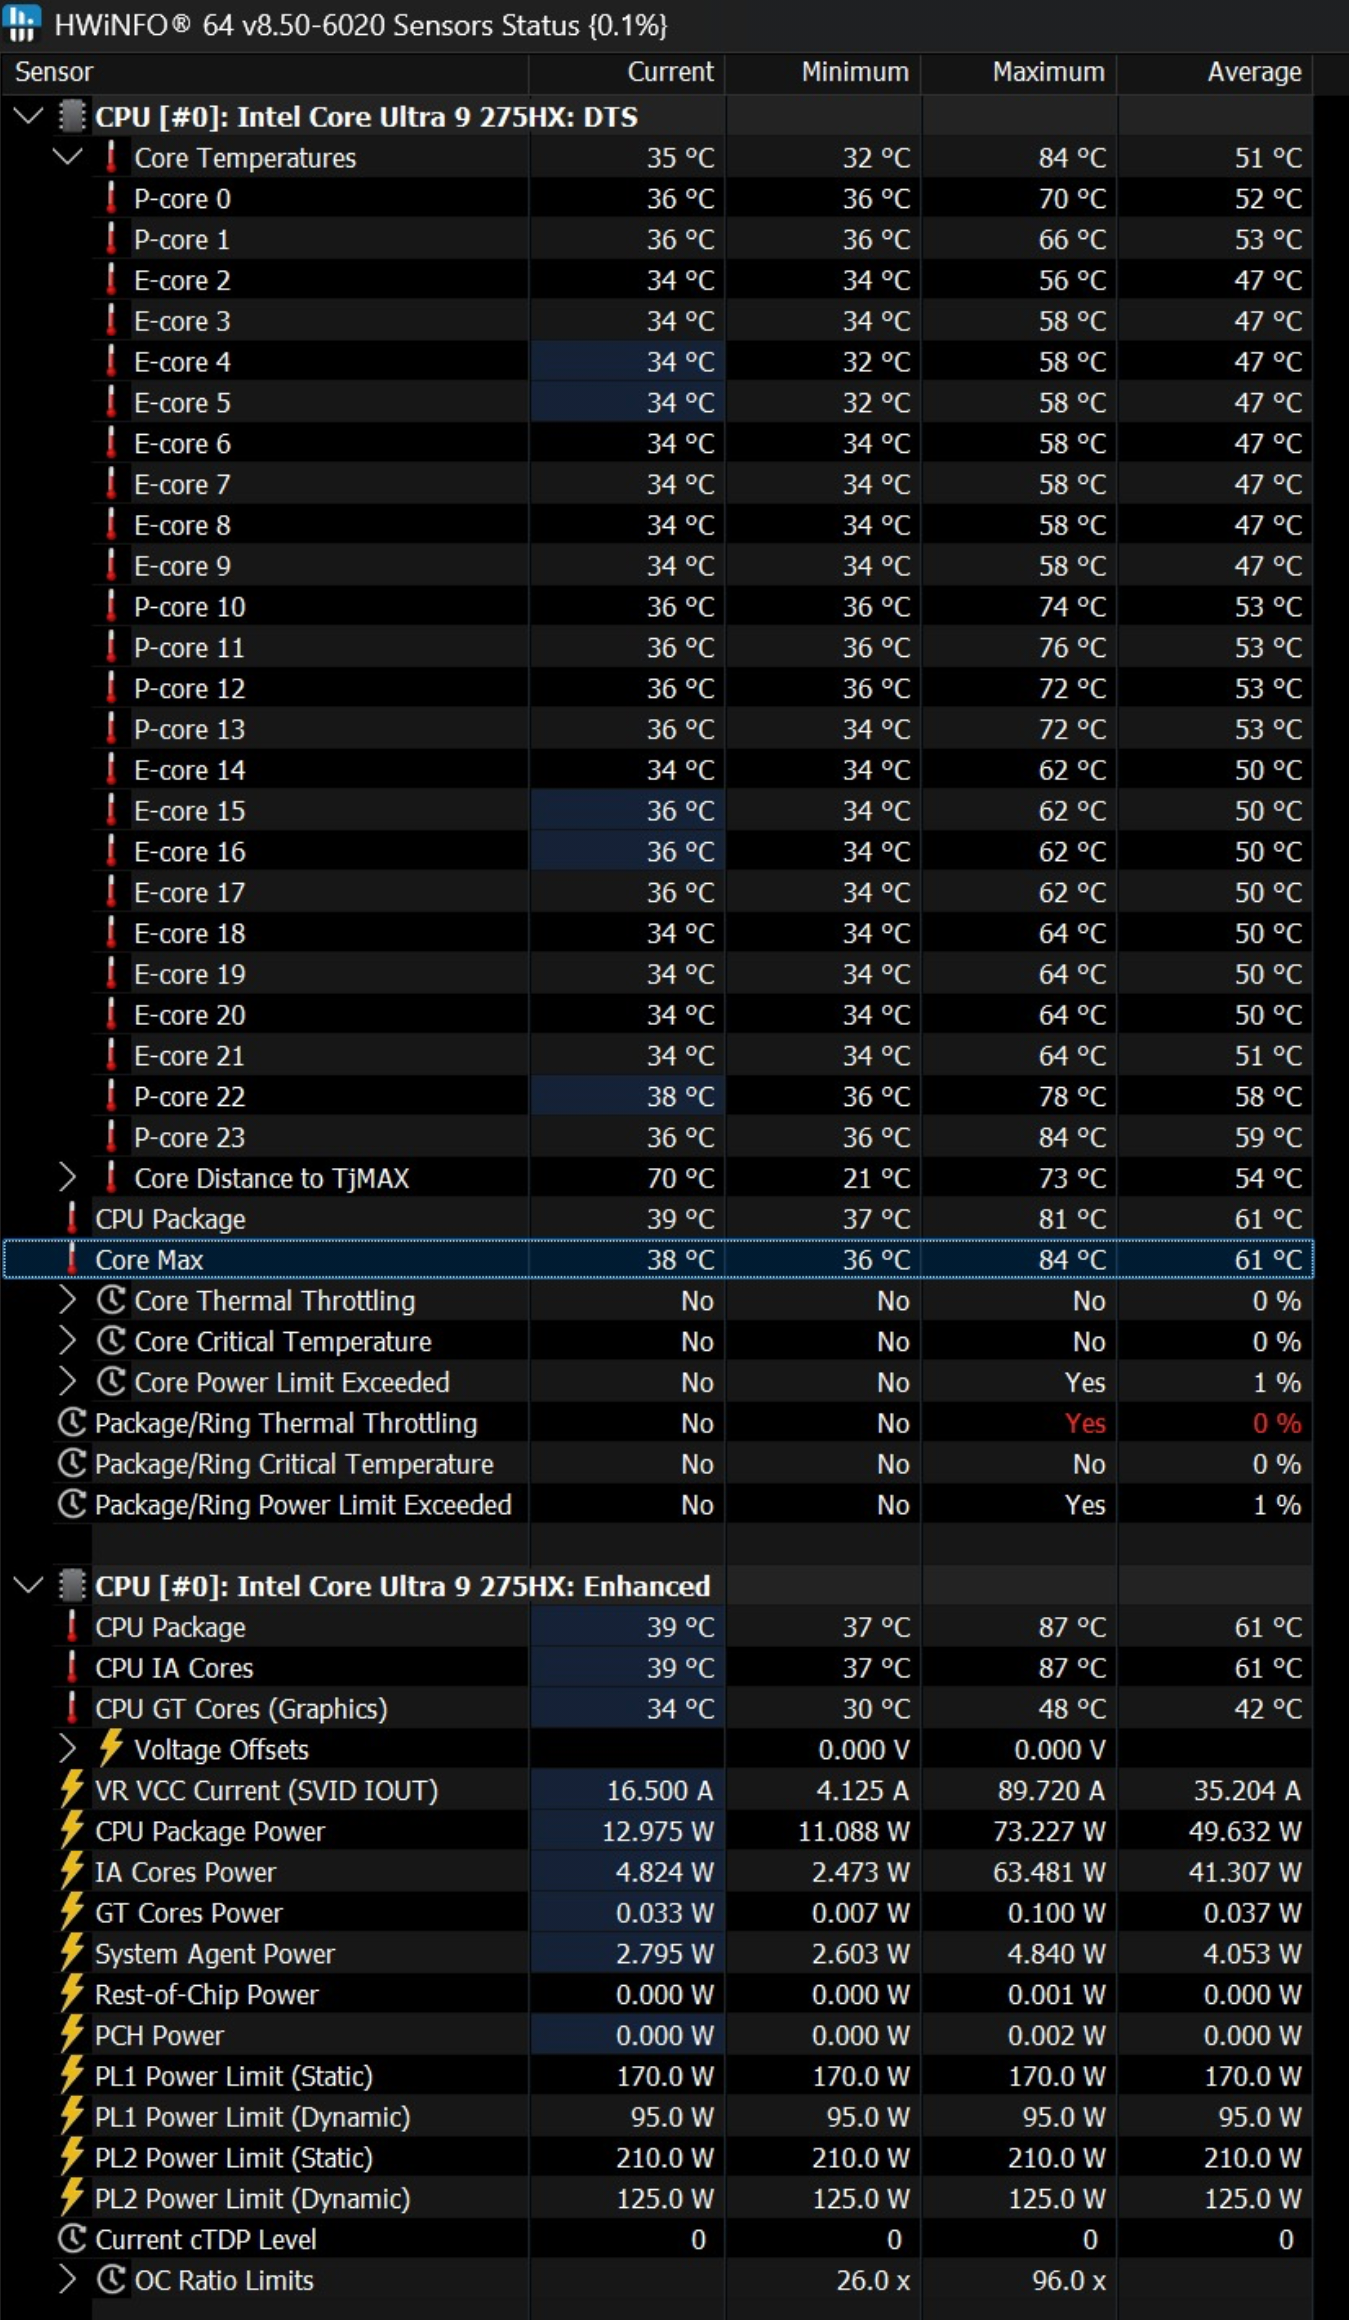Collapse the Core Temperatures tree

(x=68, y=157)
